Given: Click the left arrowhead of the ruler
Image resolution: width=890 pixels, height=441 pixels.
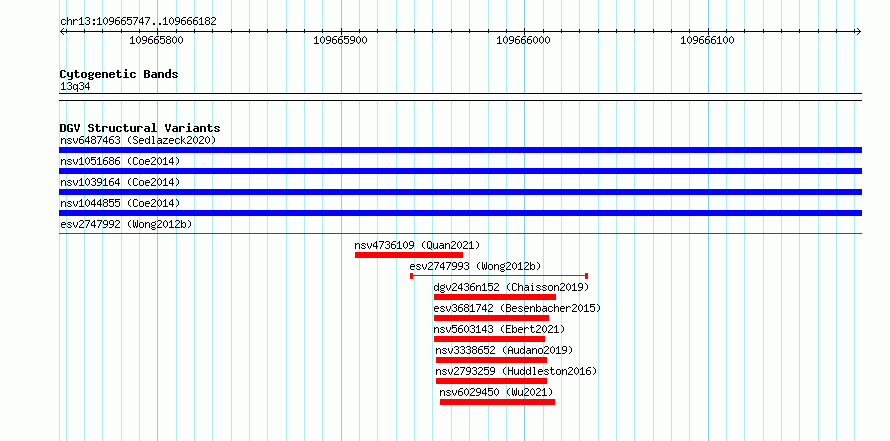Looking at the screenshot, I should tap(62, 31).
